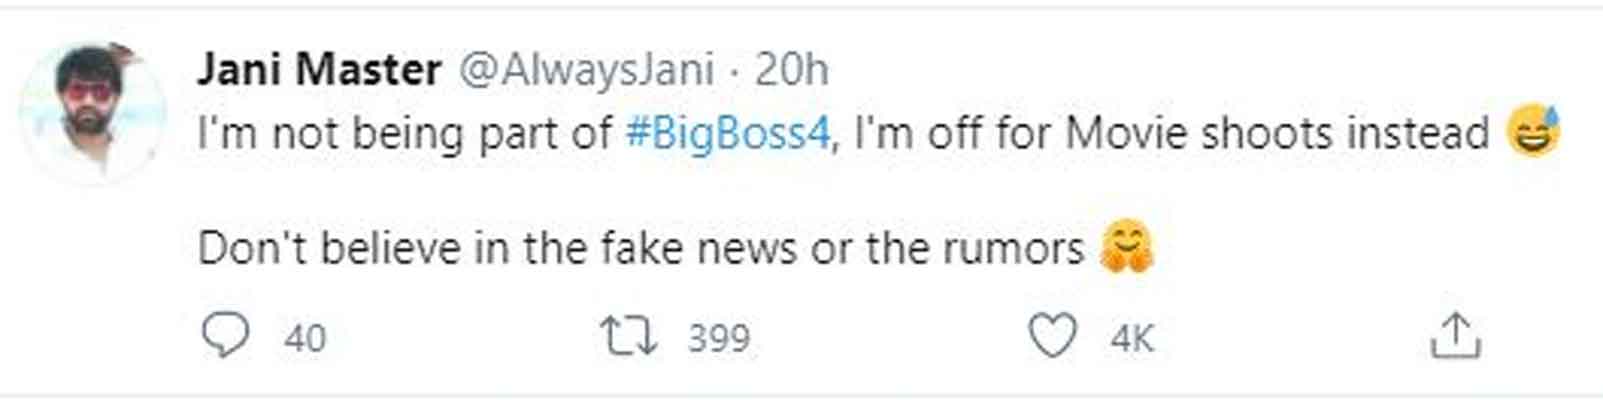Image resolution: width=1603 pixels, height=400 pixels.
Task: Click the 20h timestamp link
Action: pos(791,70)
